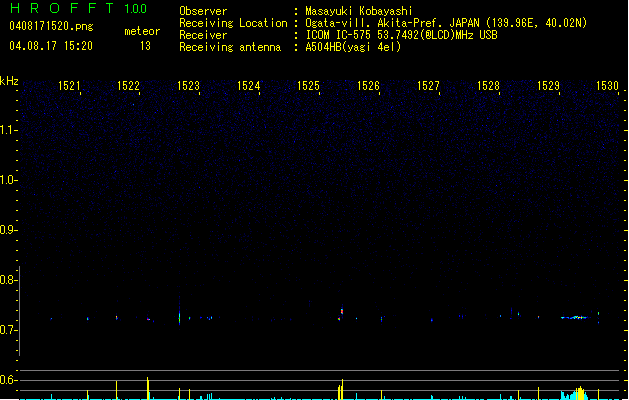Click the 1527 time axis marker
Viewport: 629px width, 400px height.
tap(428, 86)
